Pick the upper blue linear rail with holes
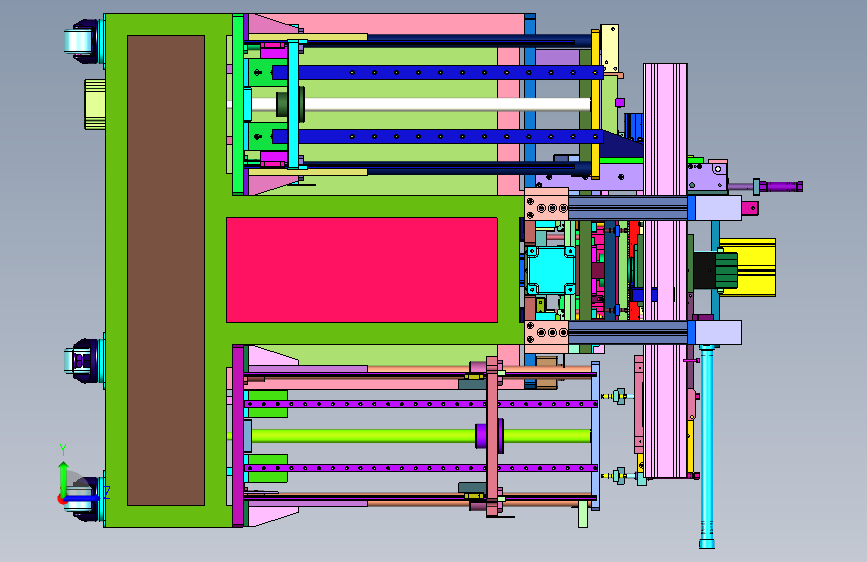867x562 pixels. 437,72
